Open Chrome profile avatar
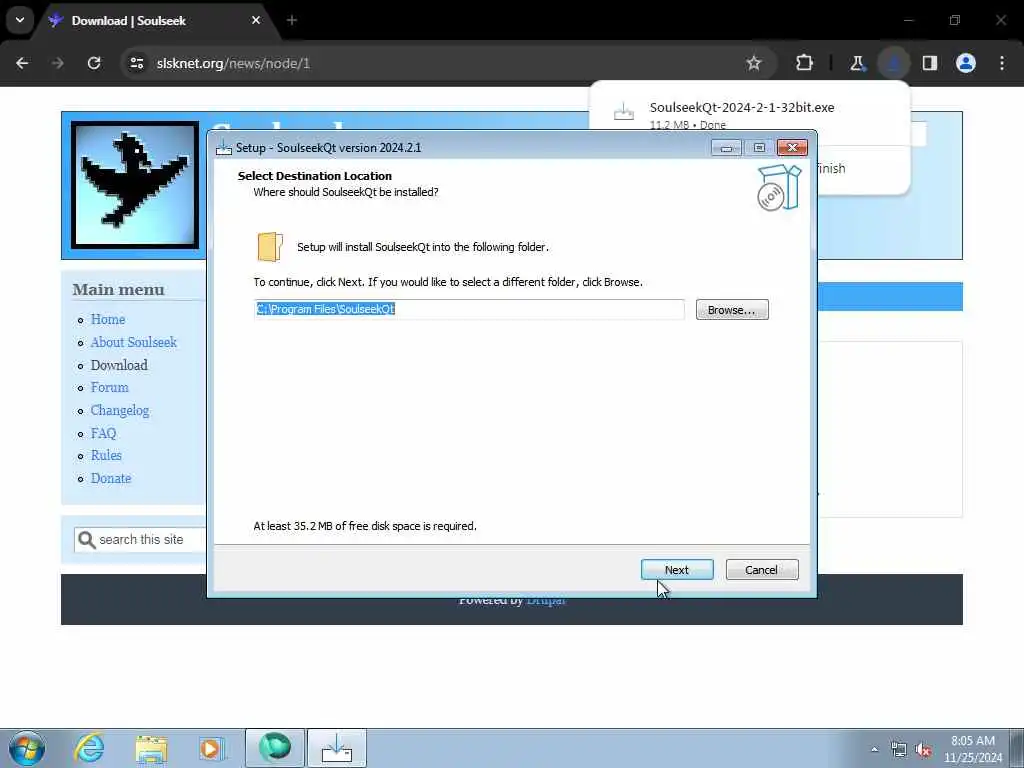This screenshot has height=768, width=1024. pyautogui.click(x=966, y=63)
